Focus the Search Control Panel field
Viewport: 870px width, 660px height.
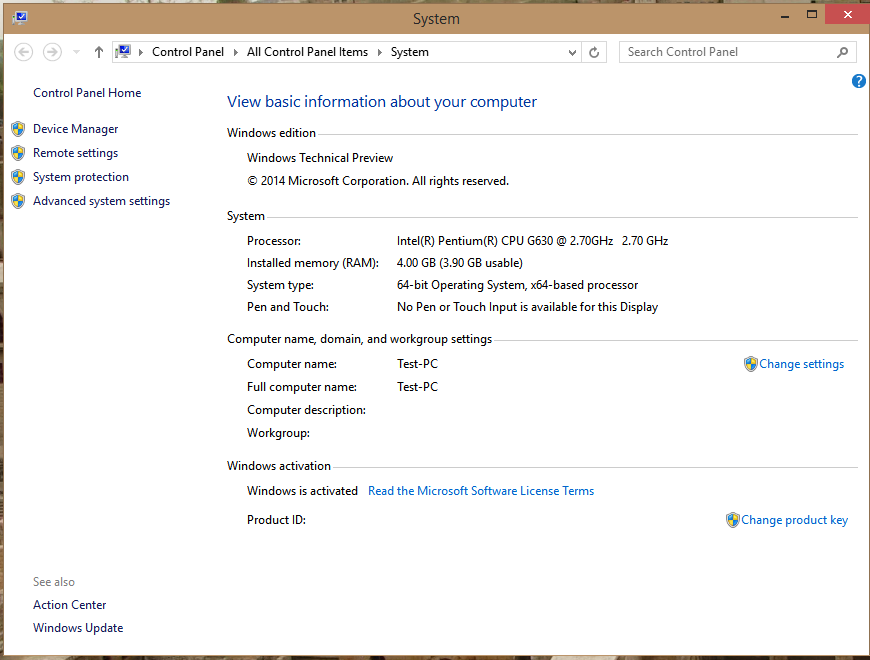[x=737, y=52]
